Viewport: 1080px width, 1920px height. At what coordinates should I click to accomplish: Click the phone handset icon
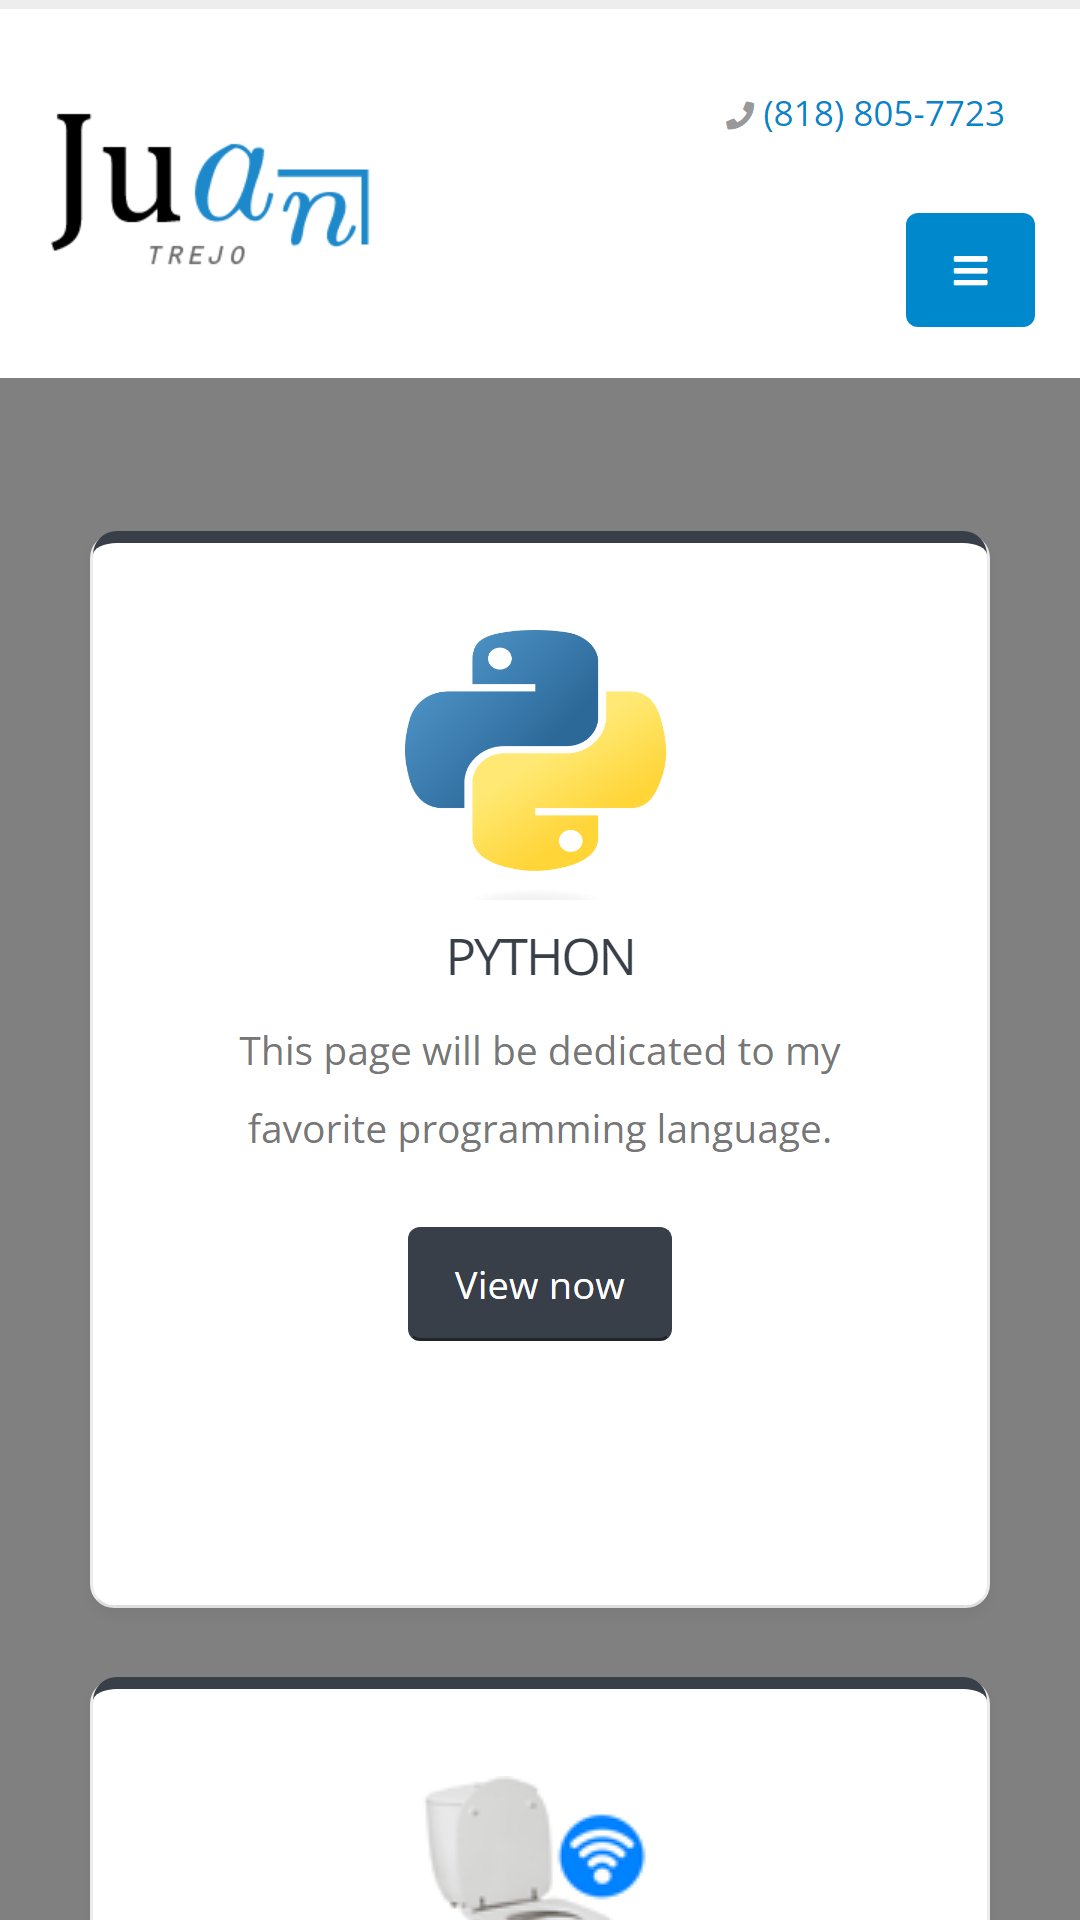click(739, 116)
